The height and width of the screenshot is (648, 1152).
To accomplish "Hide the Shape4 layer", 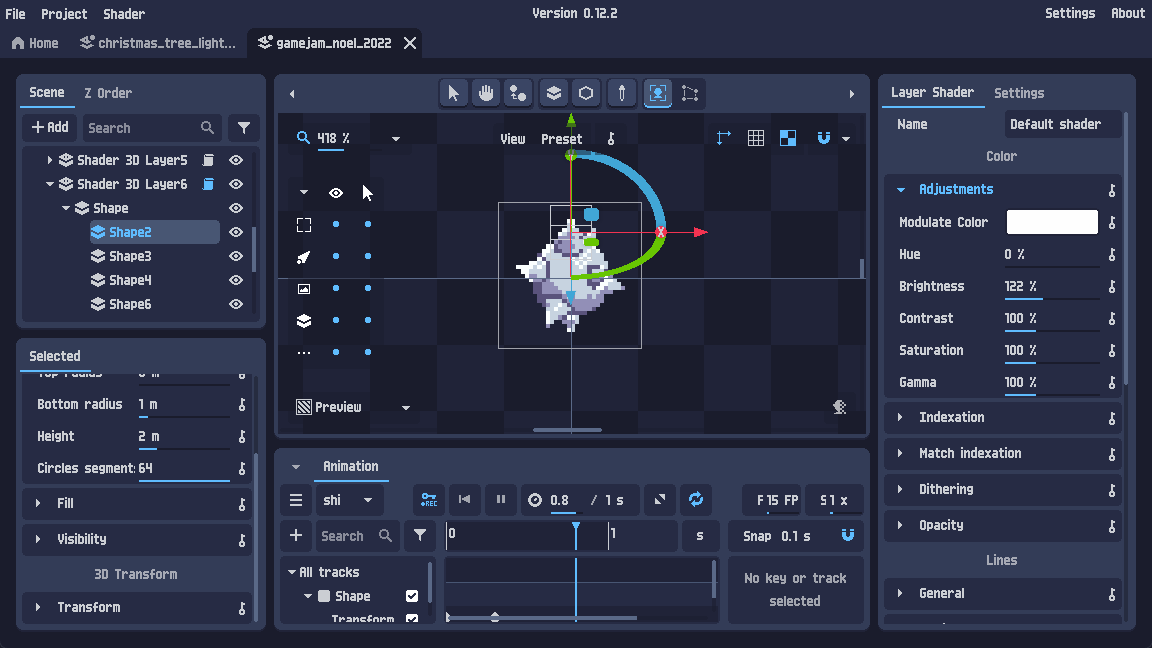I will [236, 280].
